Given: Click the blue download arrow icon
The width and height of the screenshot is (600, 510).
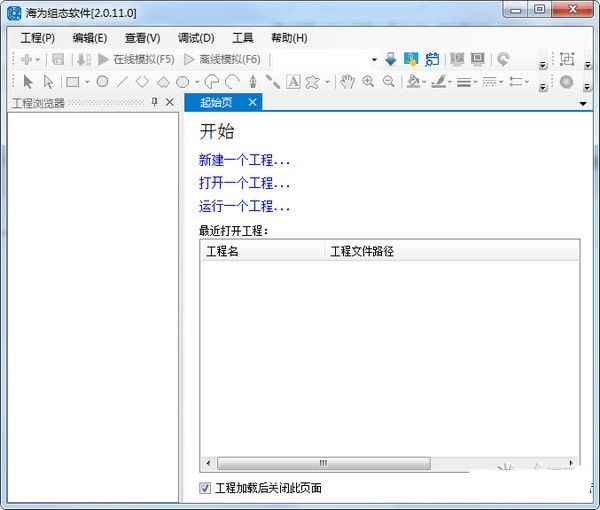Looking at the screenshot, I should click(x=391, y=59).
